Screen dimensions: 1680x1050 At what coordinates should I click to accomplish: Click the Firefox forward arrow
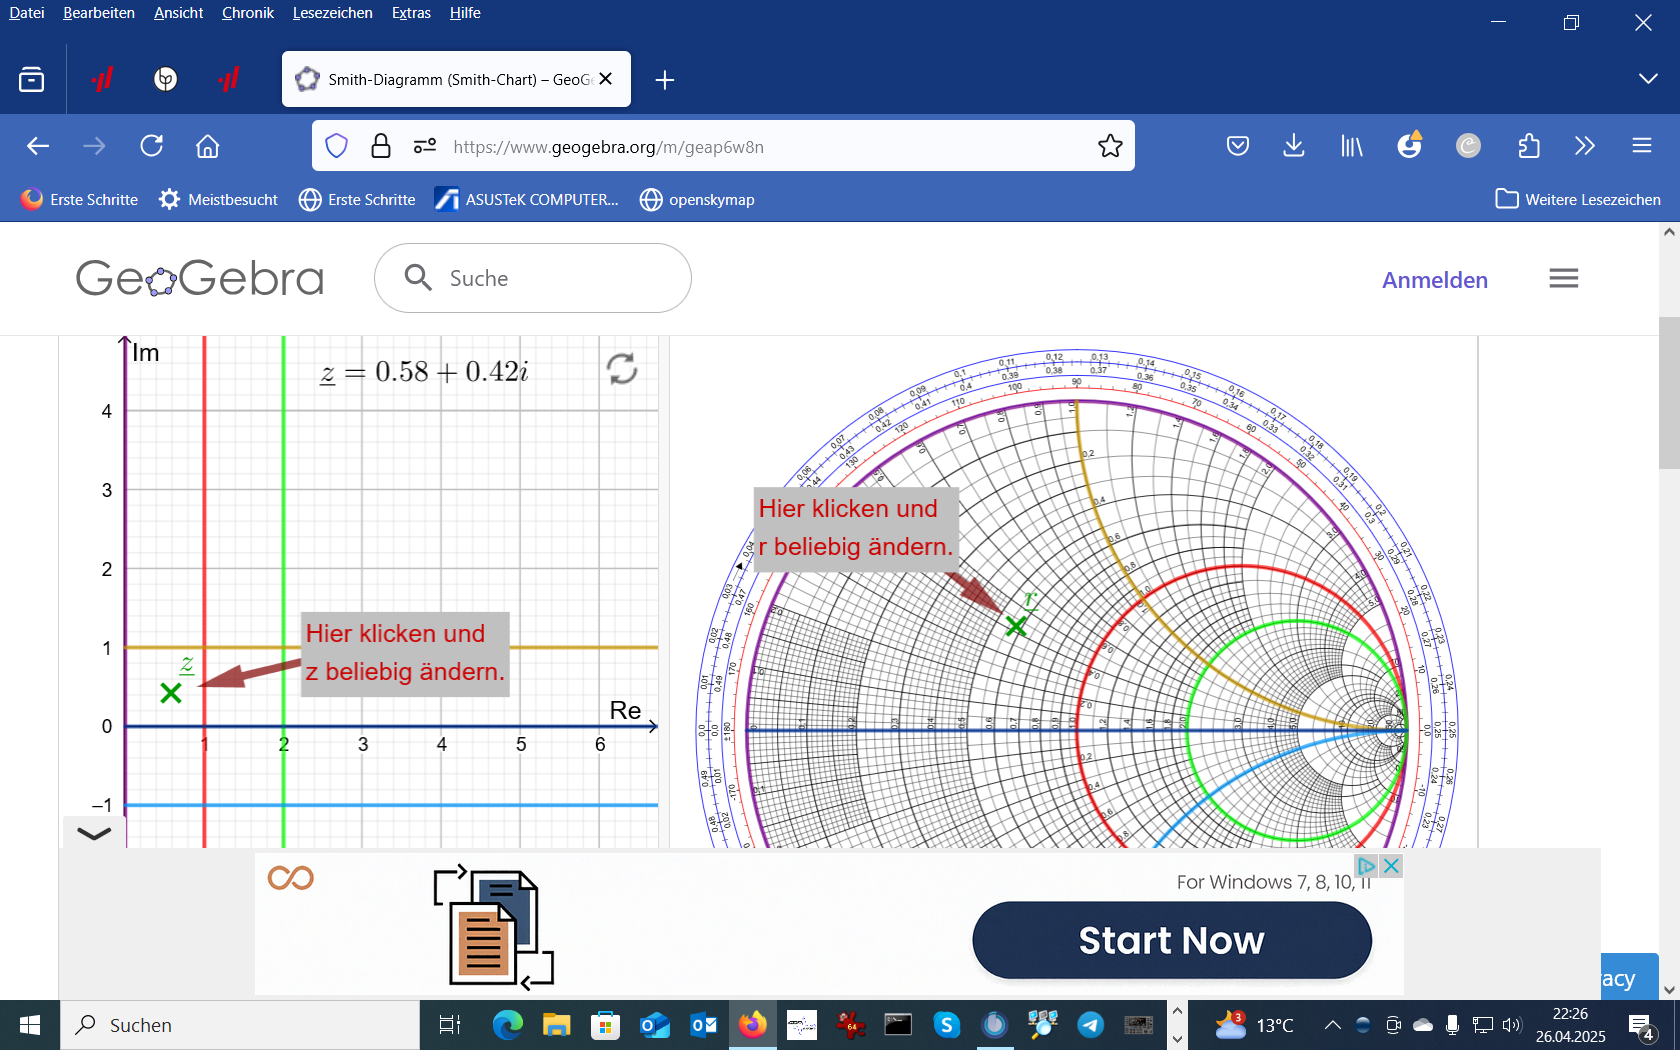point(94,146)
